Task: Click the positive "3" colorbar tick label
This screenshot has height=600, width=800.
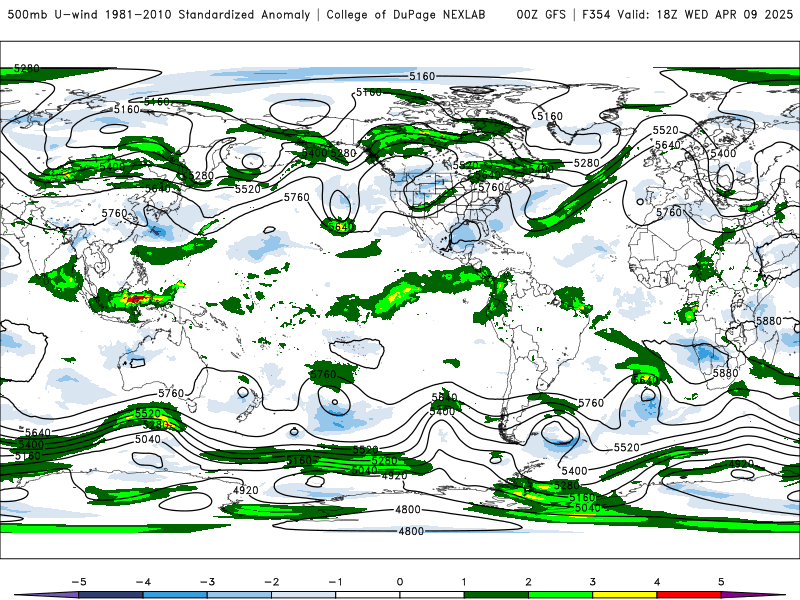Action: [593, 582]
